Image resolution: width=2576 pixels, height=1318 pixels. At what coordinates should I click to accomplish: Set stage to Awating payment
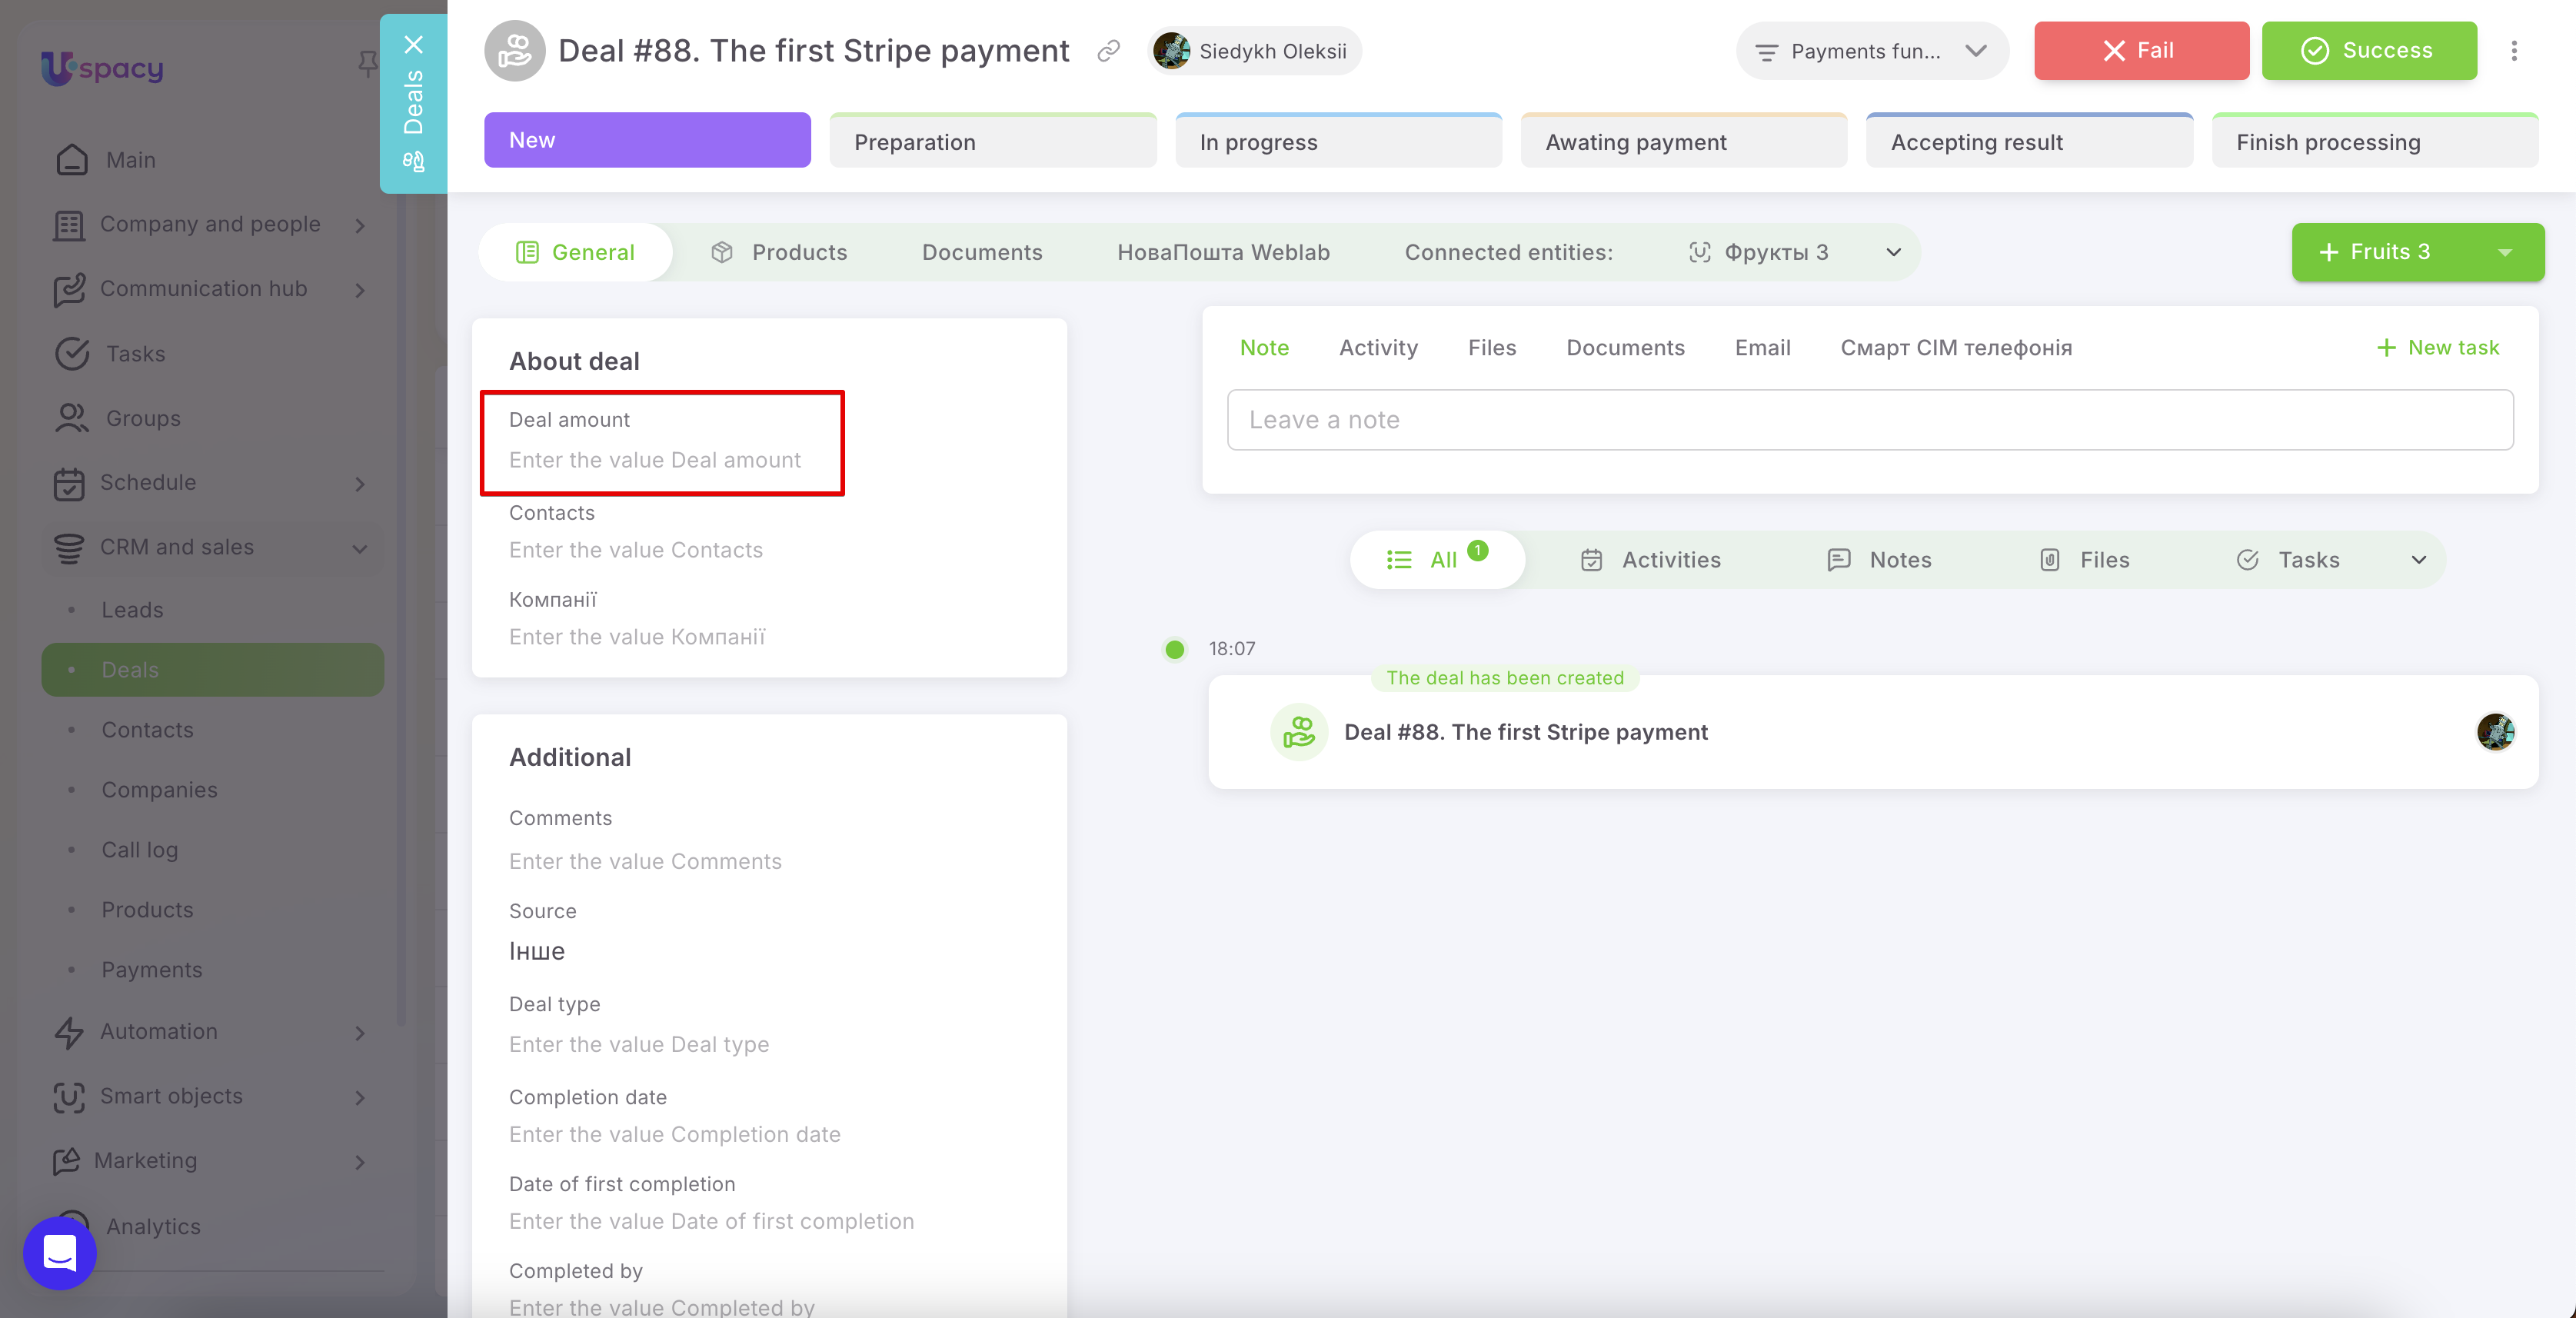(x=1684, y=141)
